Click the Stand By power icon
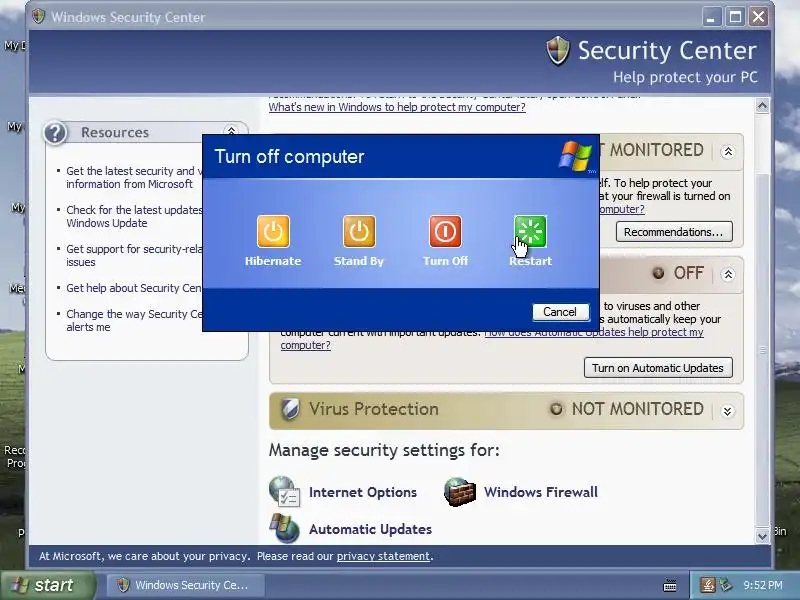Viewport: 800px width, 600px height. coord(359,231)
